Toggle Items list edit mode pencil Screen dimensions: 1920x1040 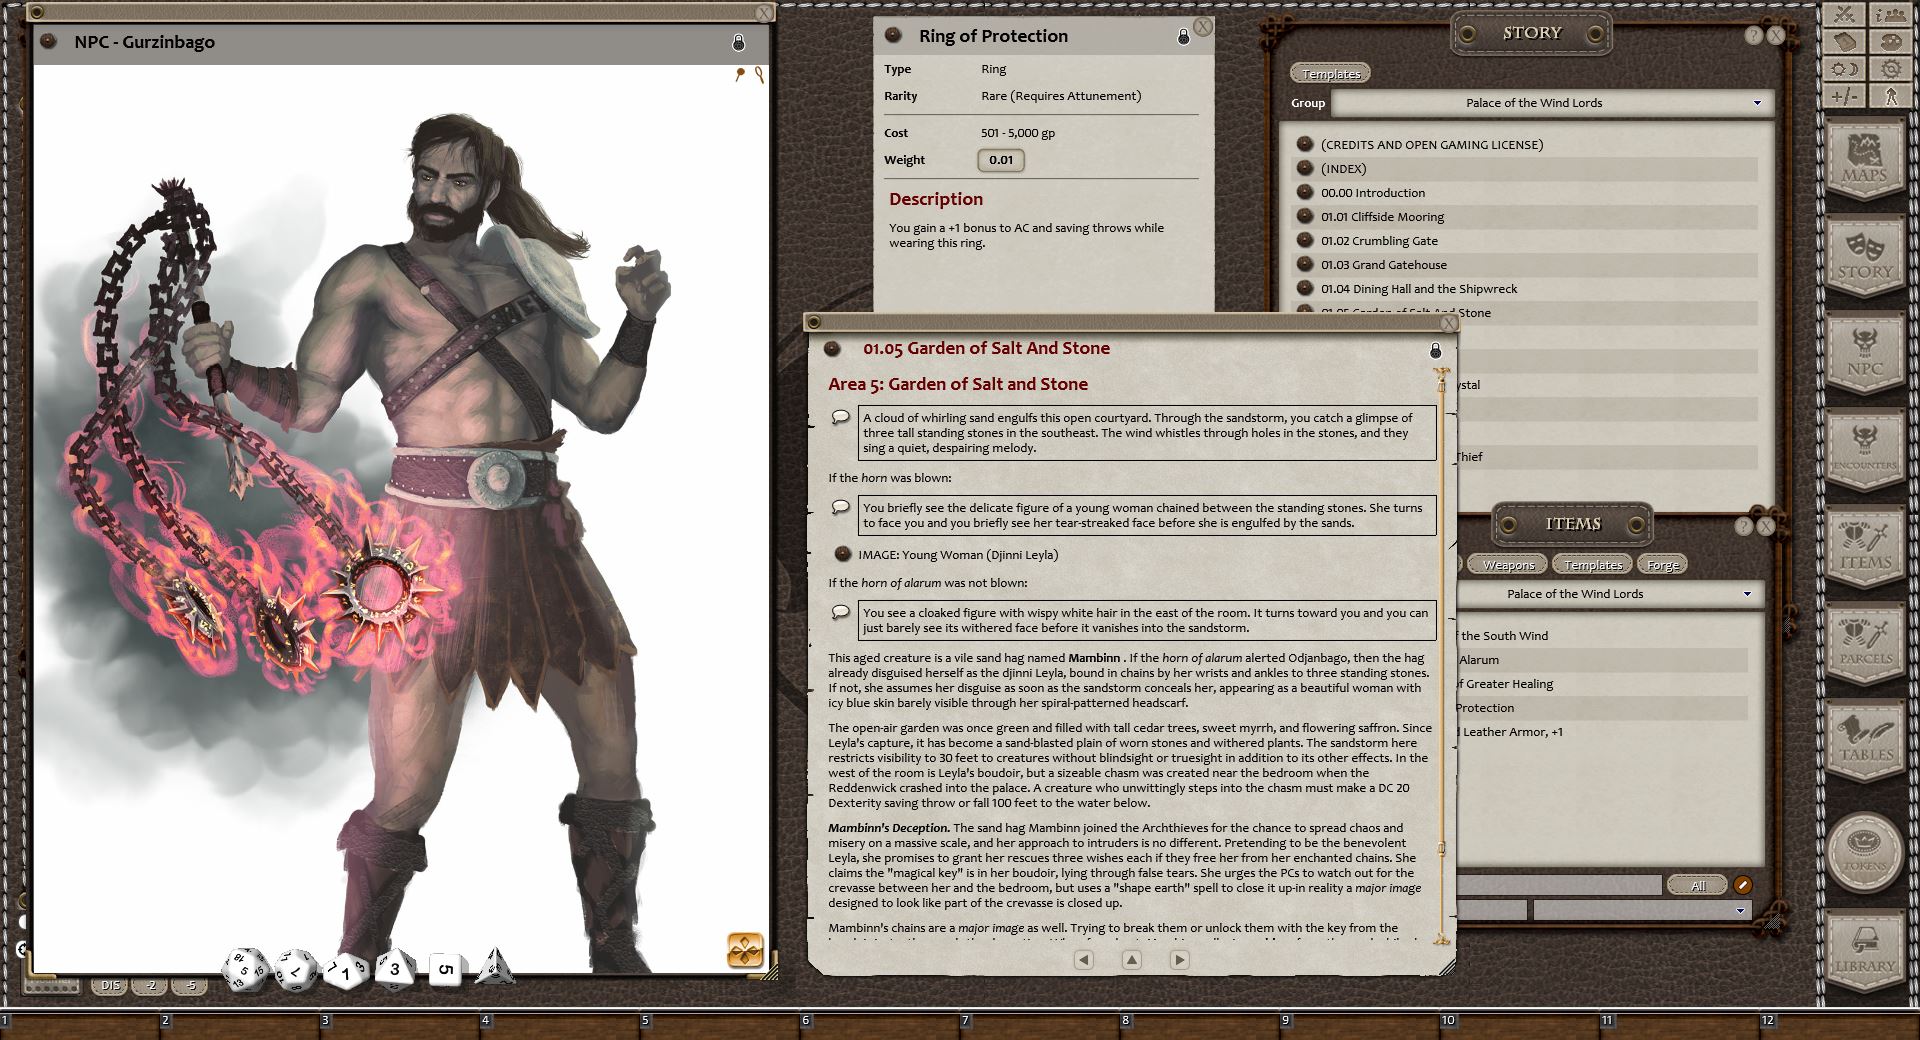[x=1742, y=885]
